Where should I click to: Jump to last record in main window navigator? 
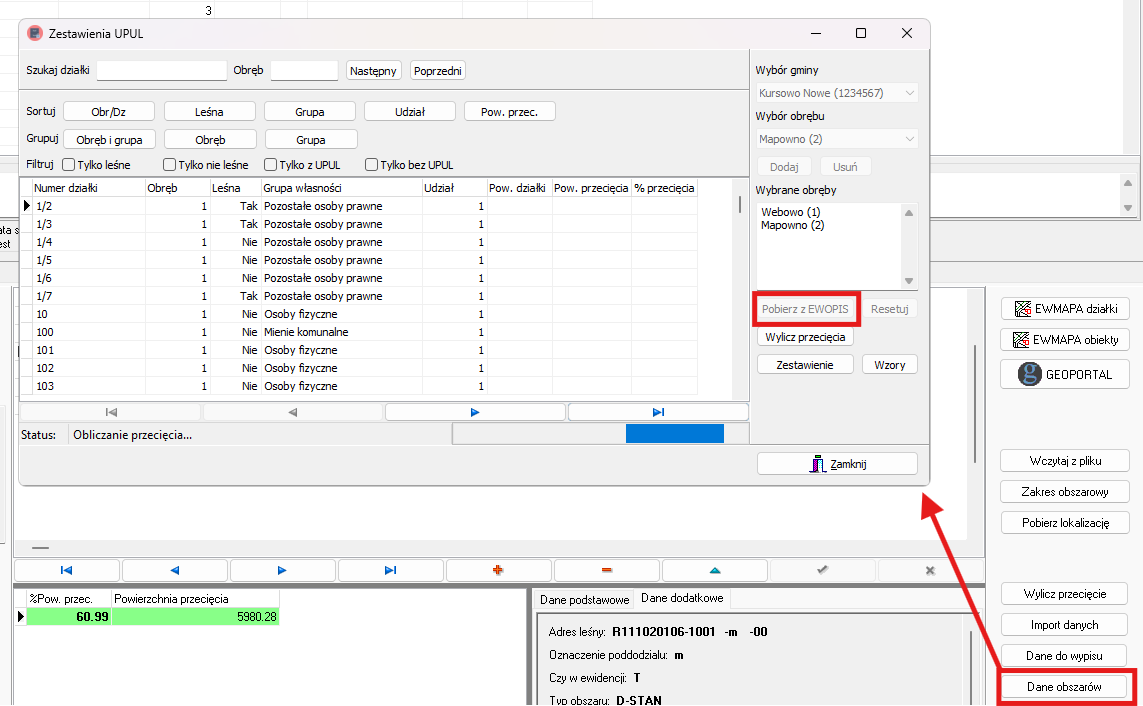click(390, 570)
